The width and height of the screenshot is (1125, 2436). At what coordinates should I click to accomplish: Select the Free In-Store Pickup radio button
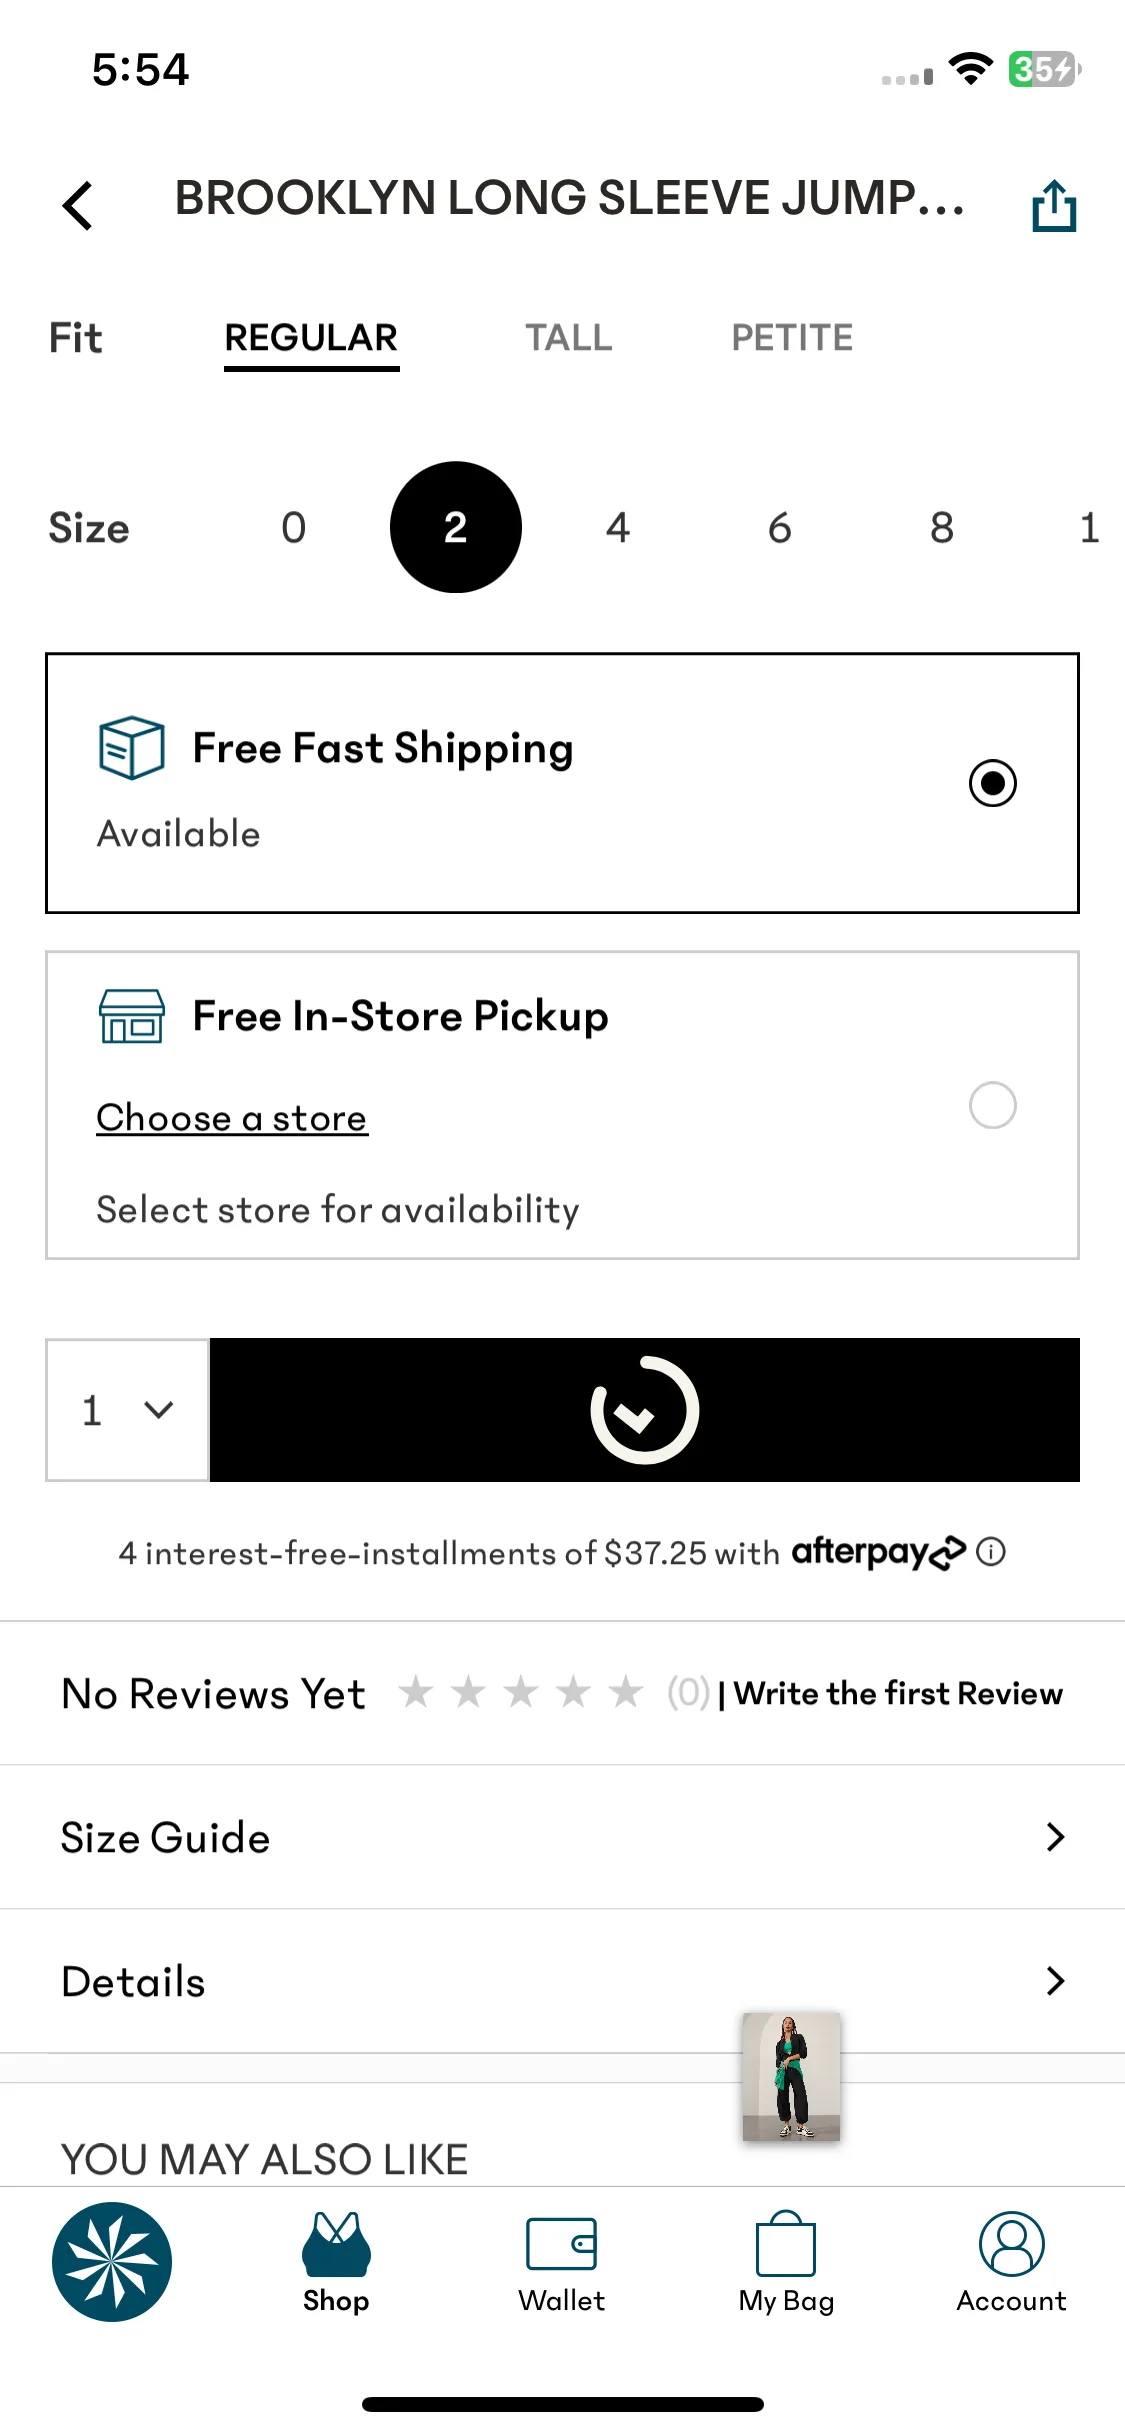(993, 1105)
